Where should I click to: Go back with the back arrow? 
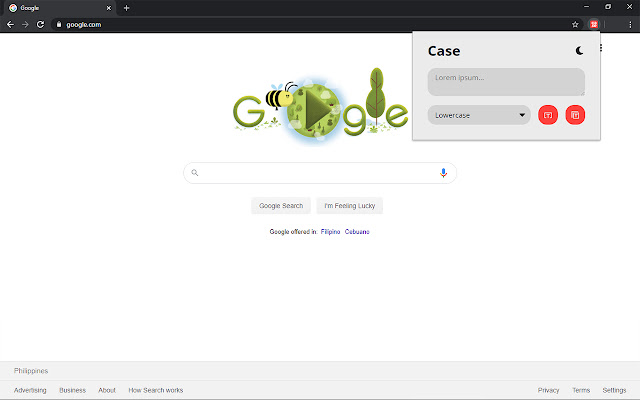[11, 24]
